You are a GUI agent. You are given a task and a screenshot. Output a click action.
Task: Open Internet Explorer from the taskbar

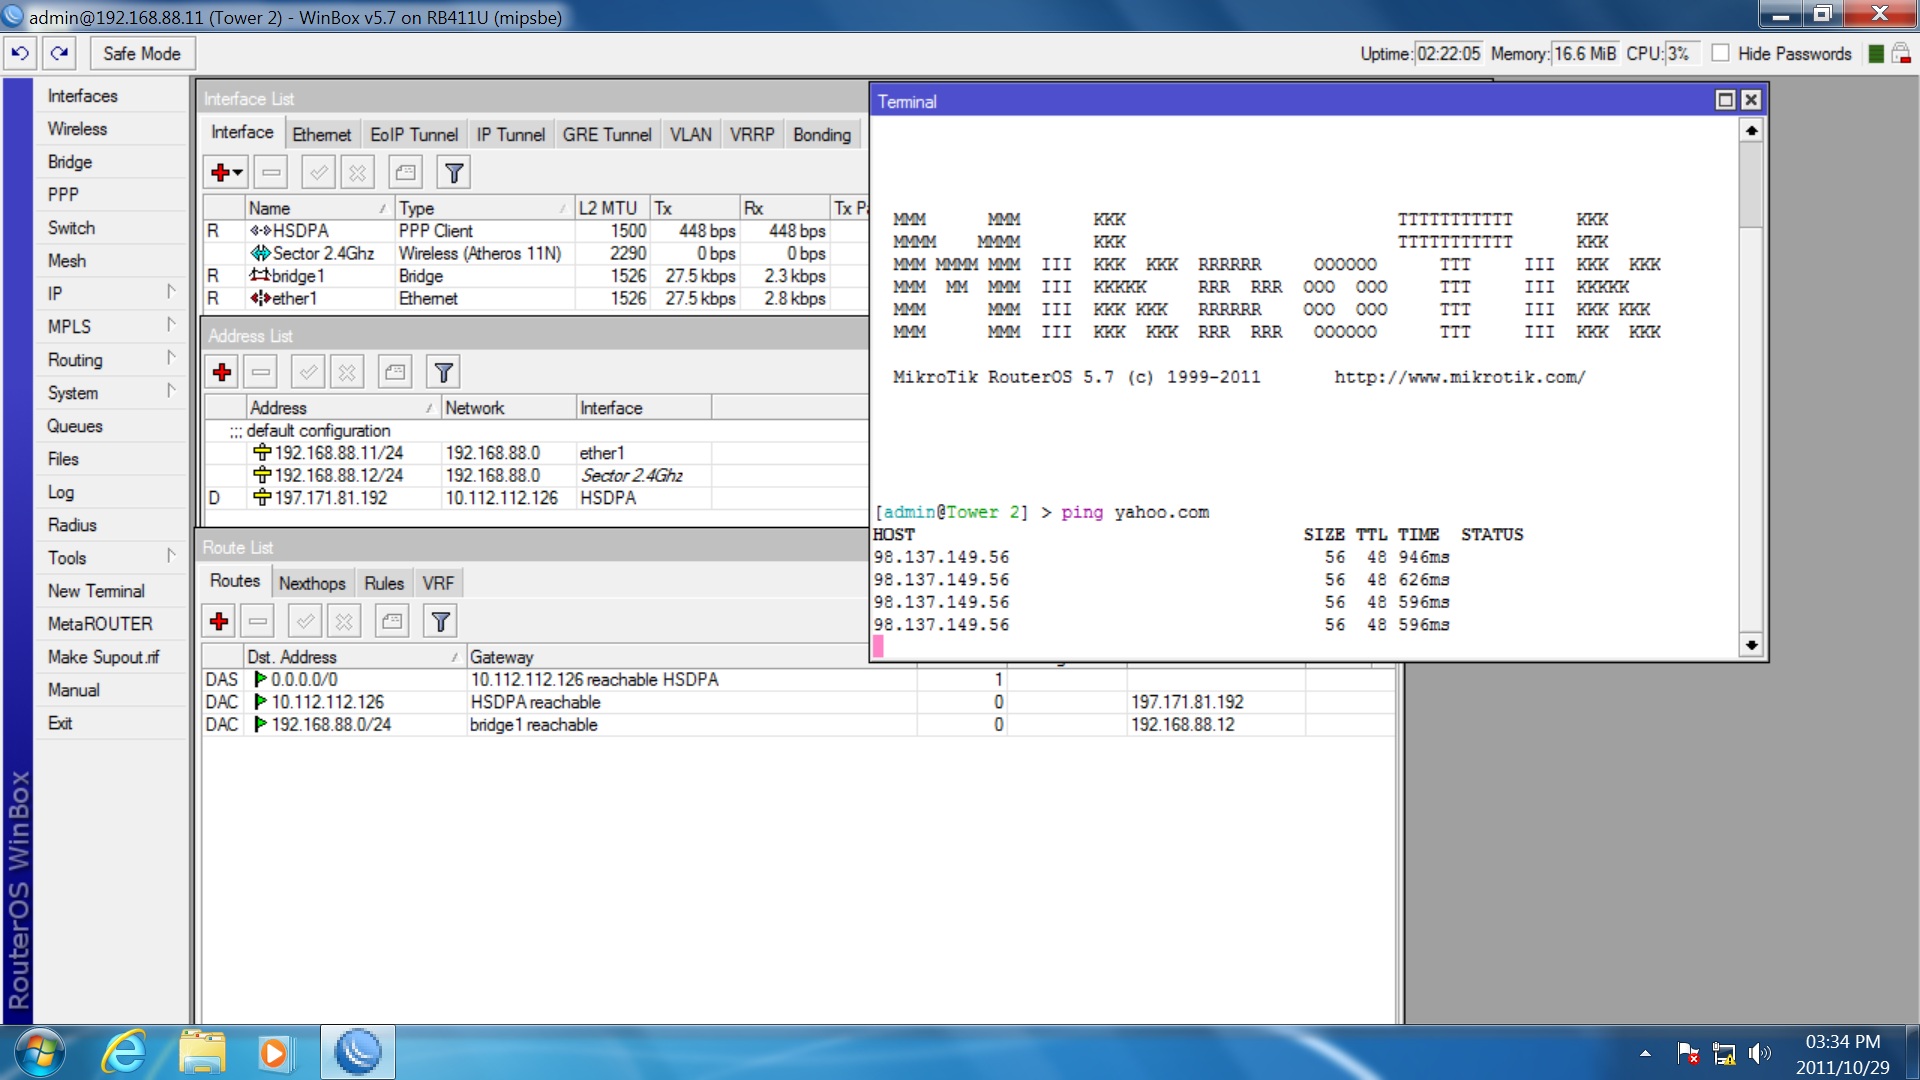[x=124, y=1053]
